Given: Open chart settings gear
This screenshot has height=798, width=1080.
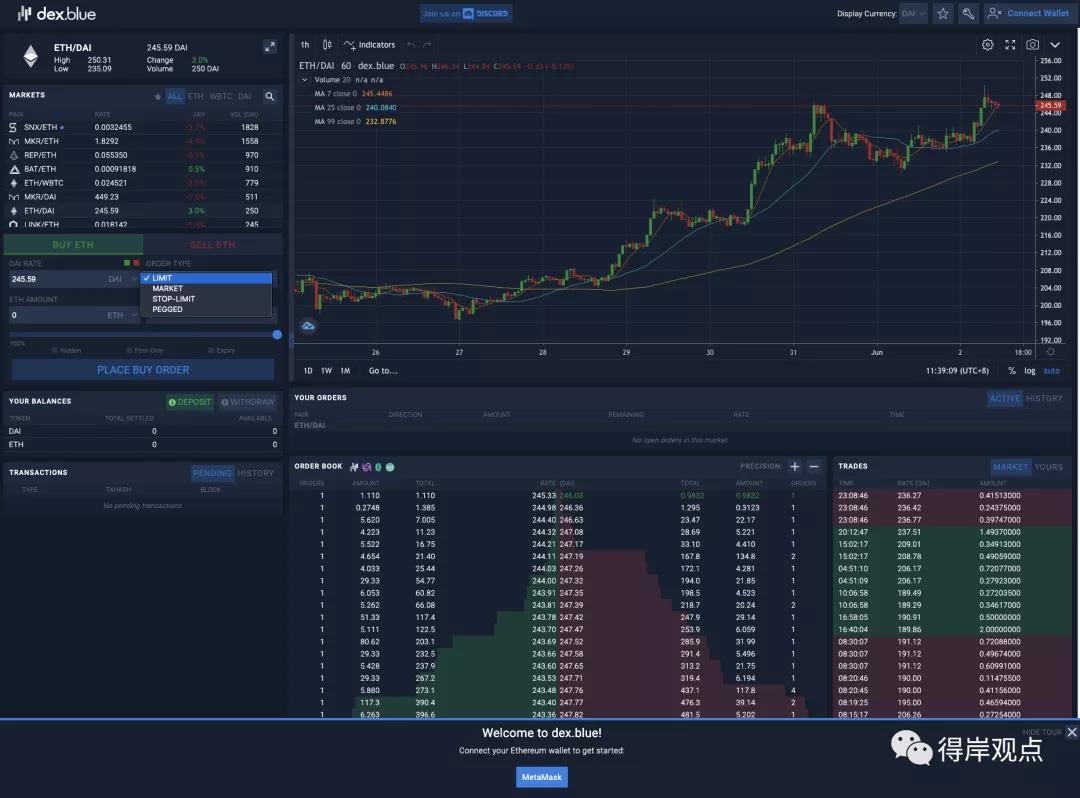Looking at the screenshot, I should tap(988, 45).
